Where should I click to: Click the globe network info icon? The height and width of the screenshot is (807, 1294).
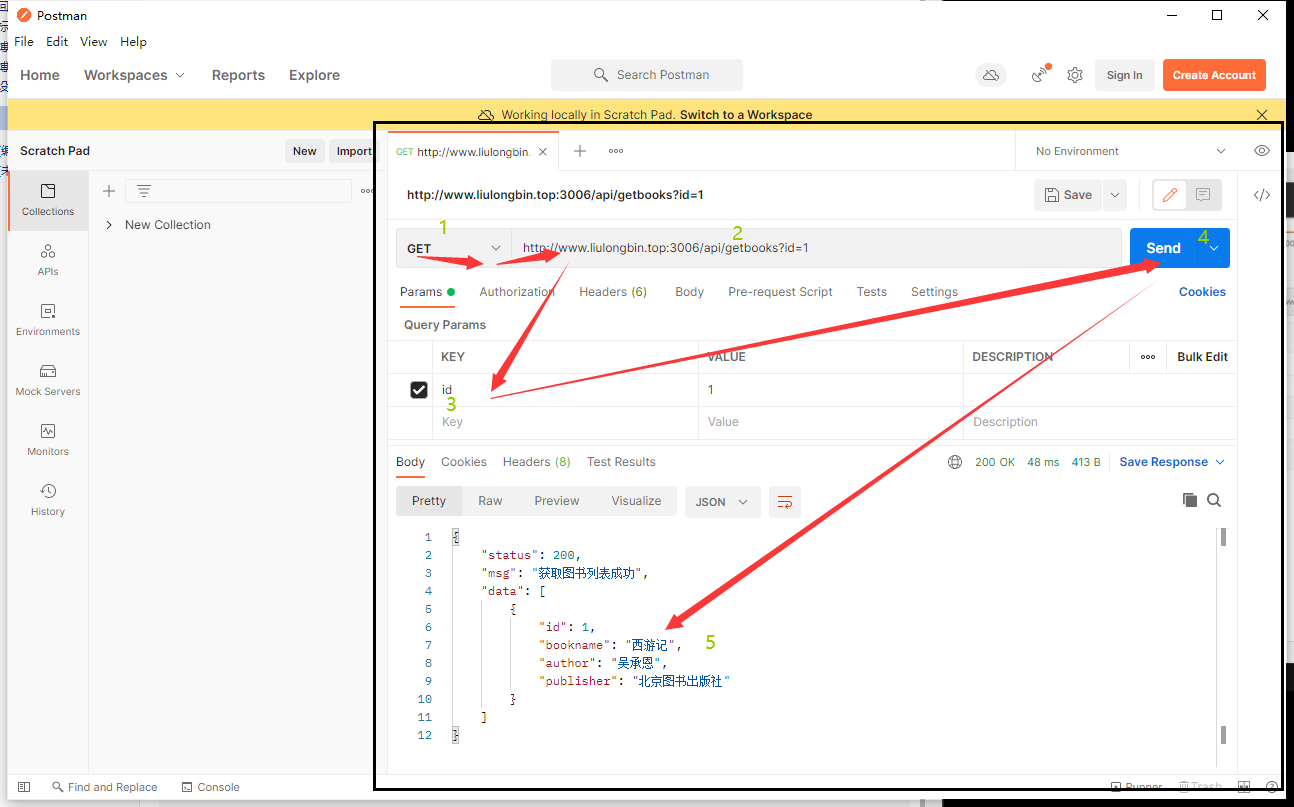tap(955, 462)
